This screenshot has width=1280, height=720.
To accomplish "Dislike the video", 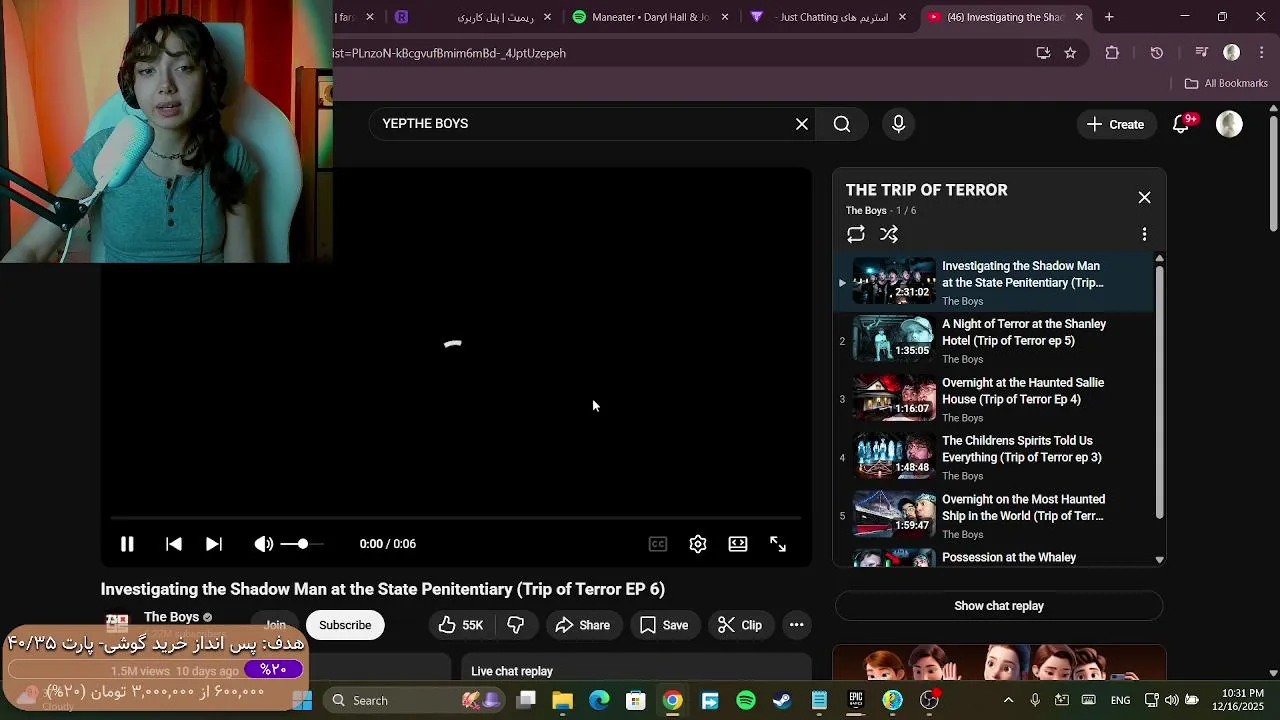I will 516,625.
